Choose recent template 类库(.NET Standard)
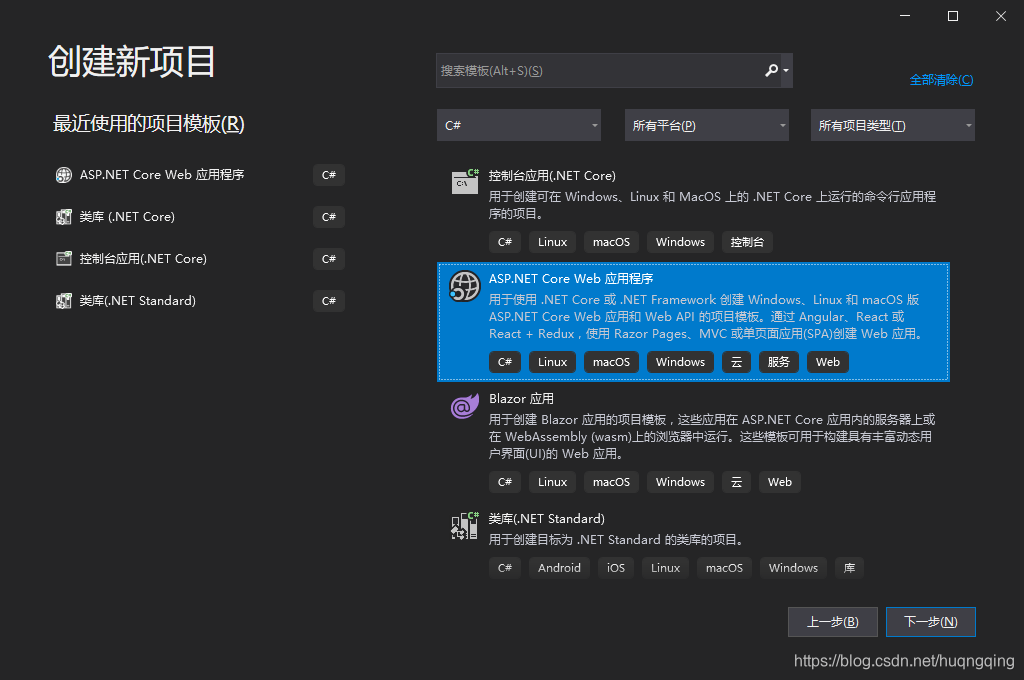The width and height of the screenshot is (1024, 680). (x=138, y=301)
